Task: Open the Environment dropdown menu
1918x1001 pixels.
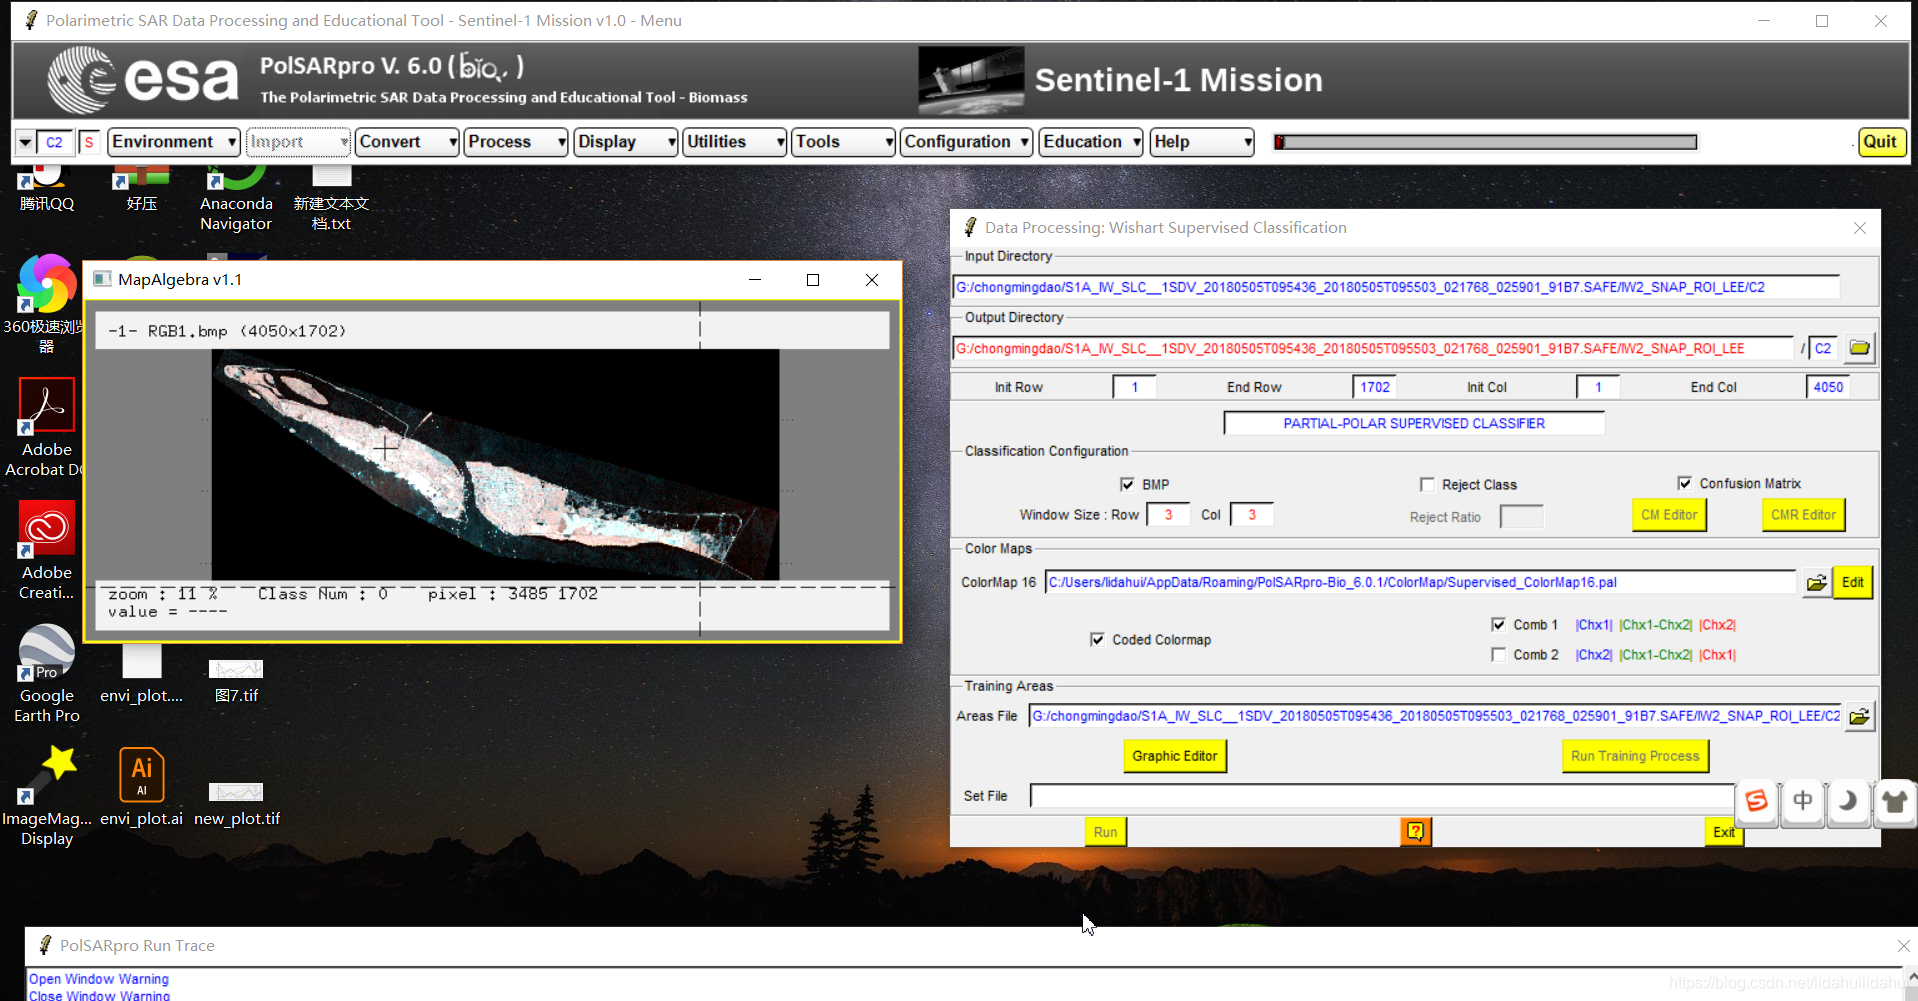Action: pos(174,142)
